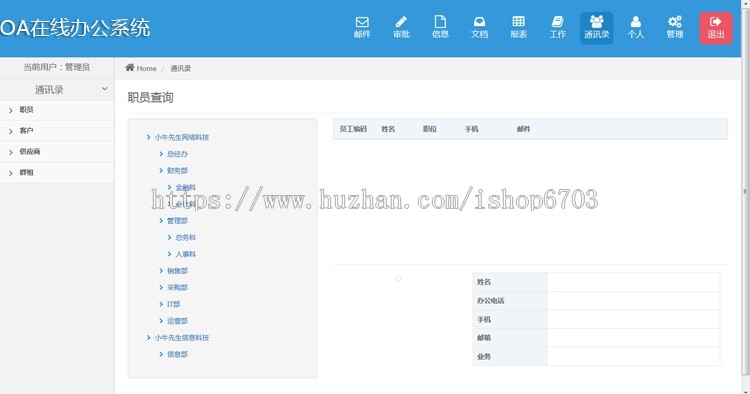This screenshot has width=750, height=394.
Task: Click the 职位 column header
Action: coord(430,129)
